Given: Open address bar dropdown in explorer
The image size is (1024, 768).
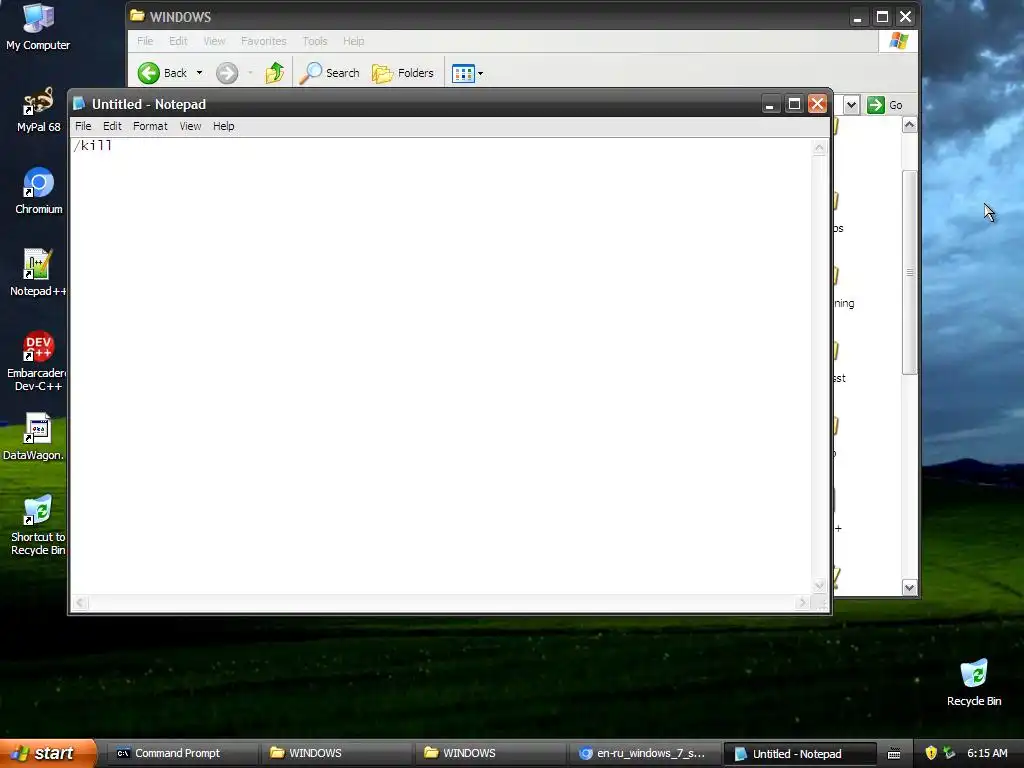Looking at the screenshot, I should 851,104.
